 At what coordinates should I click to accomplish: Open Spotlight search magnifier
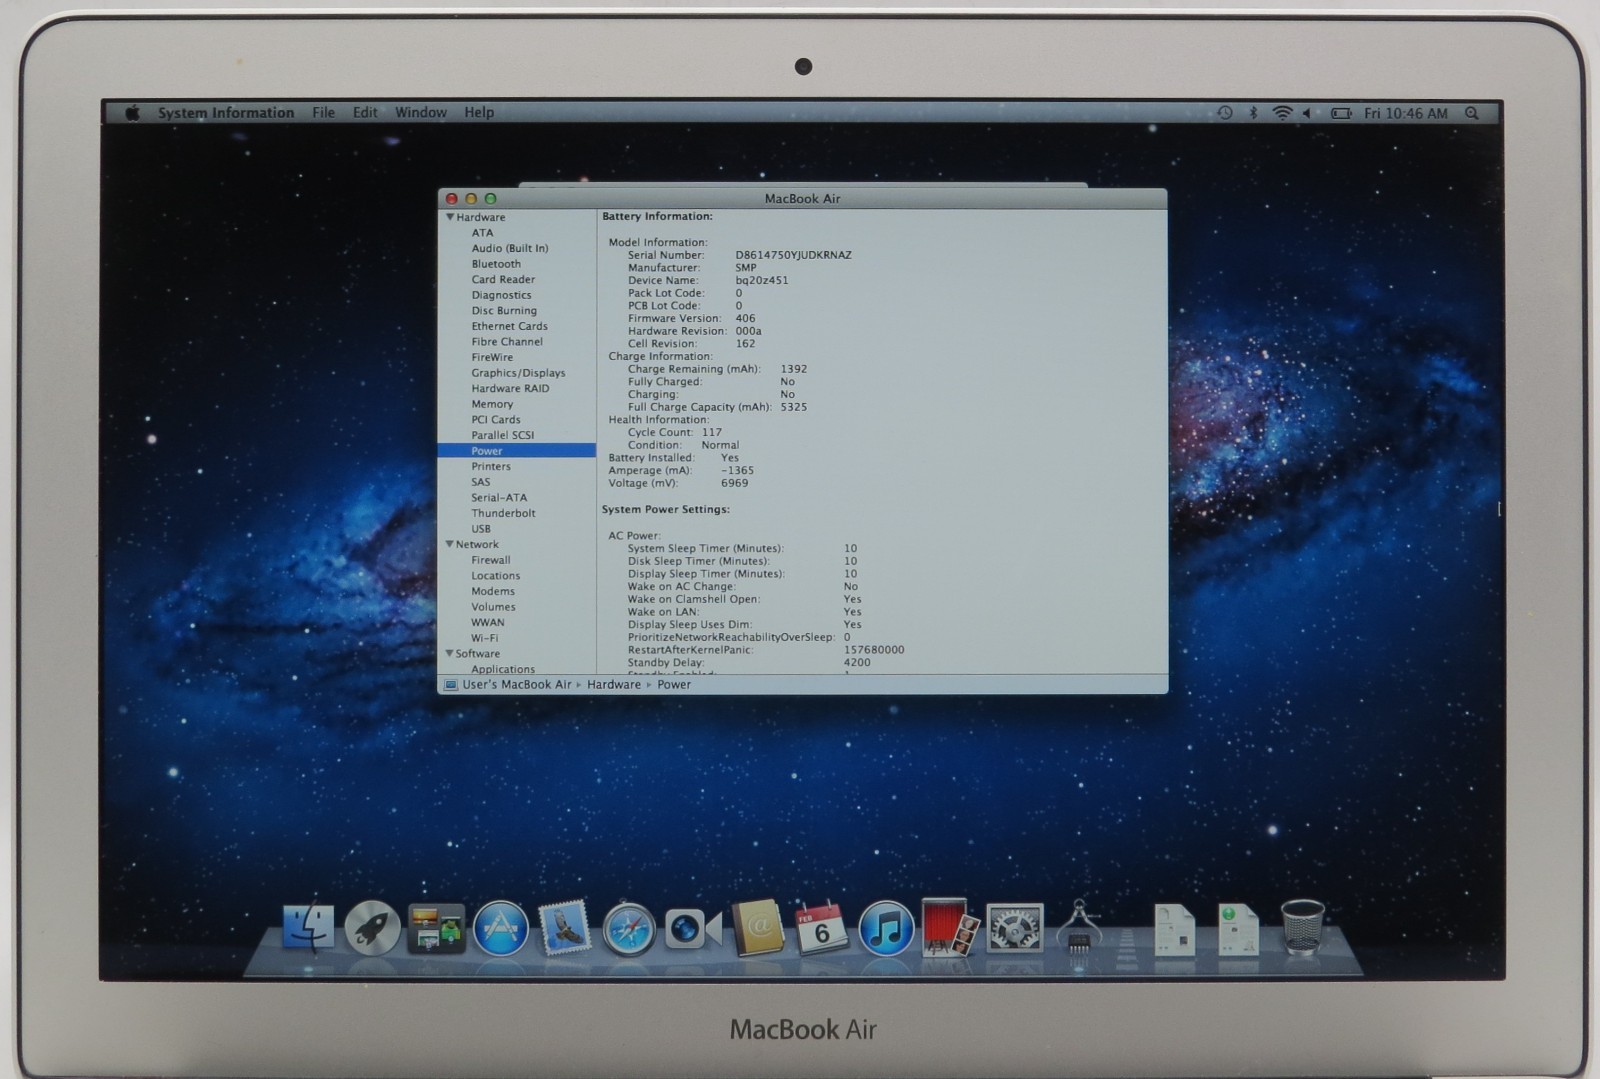click(1472, 113)
